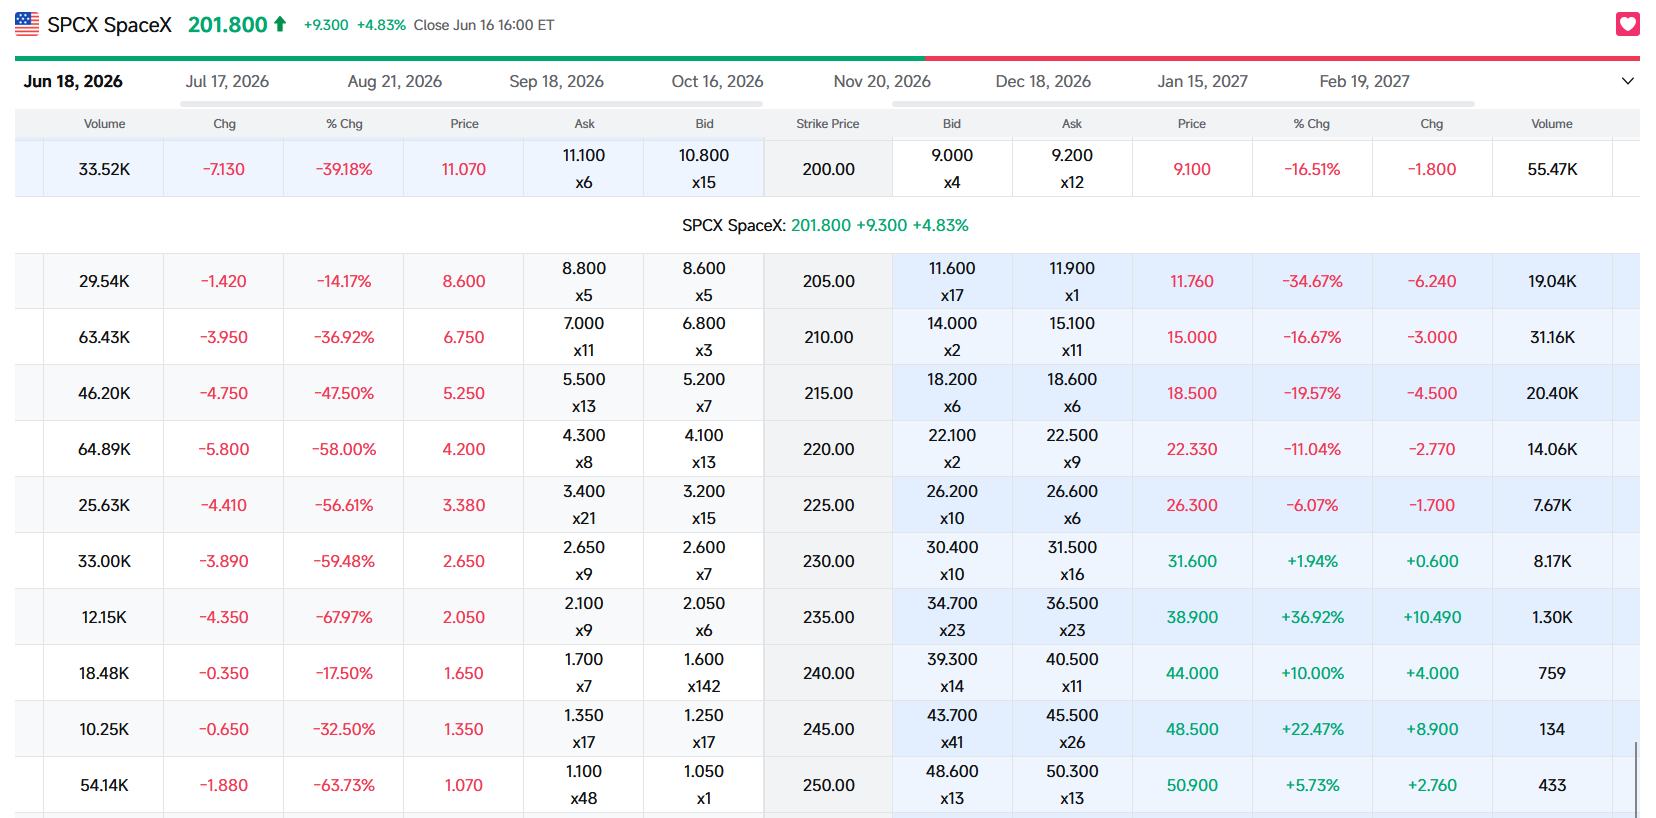
Task: Click the put price 9.100
Action: [1192, 169]
